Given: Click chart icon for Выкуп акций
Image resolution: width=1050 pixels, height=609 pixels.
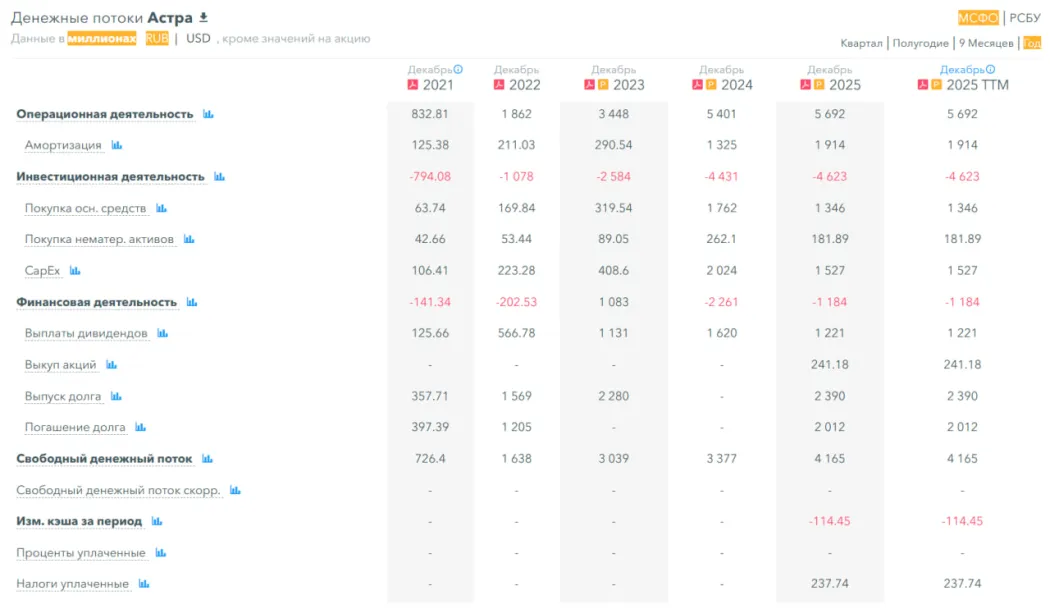Looking at the screenshot, I should coord(111,365).
